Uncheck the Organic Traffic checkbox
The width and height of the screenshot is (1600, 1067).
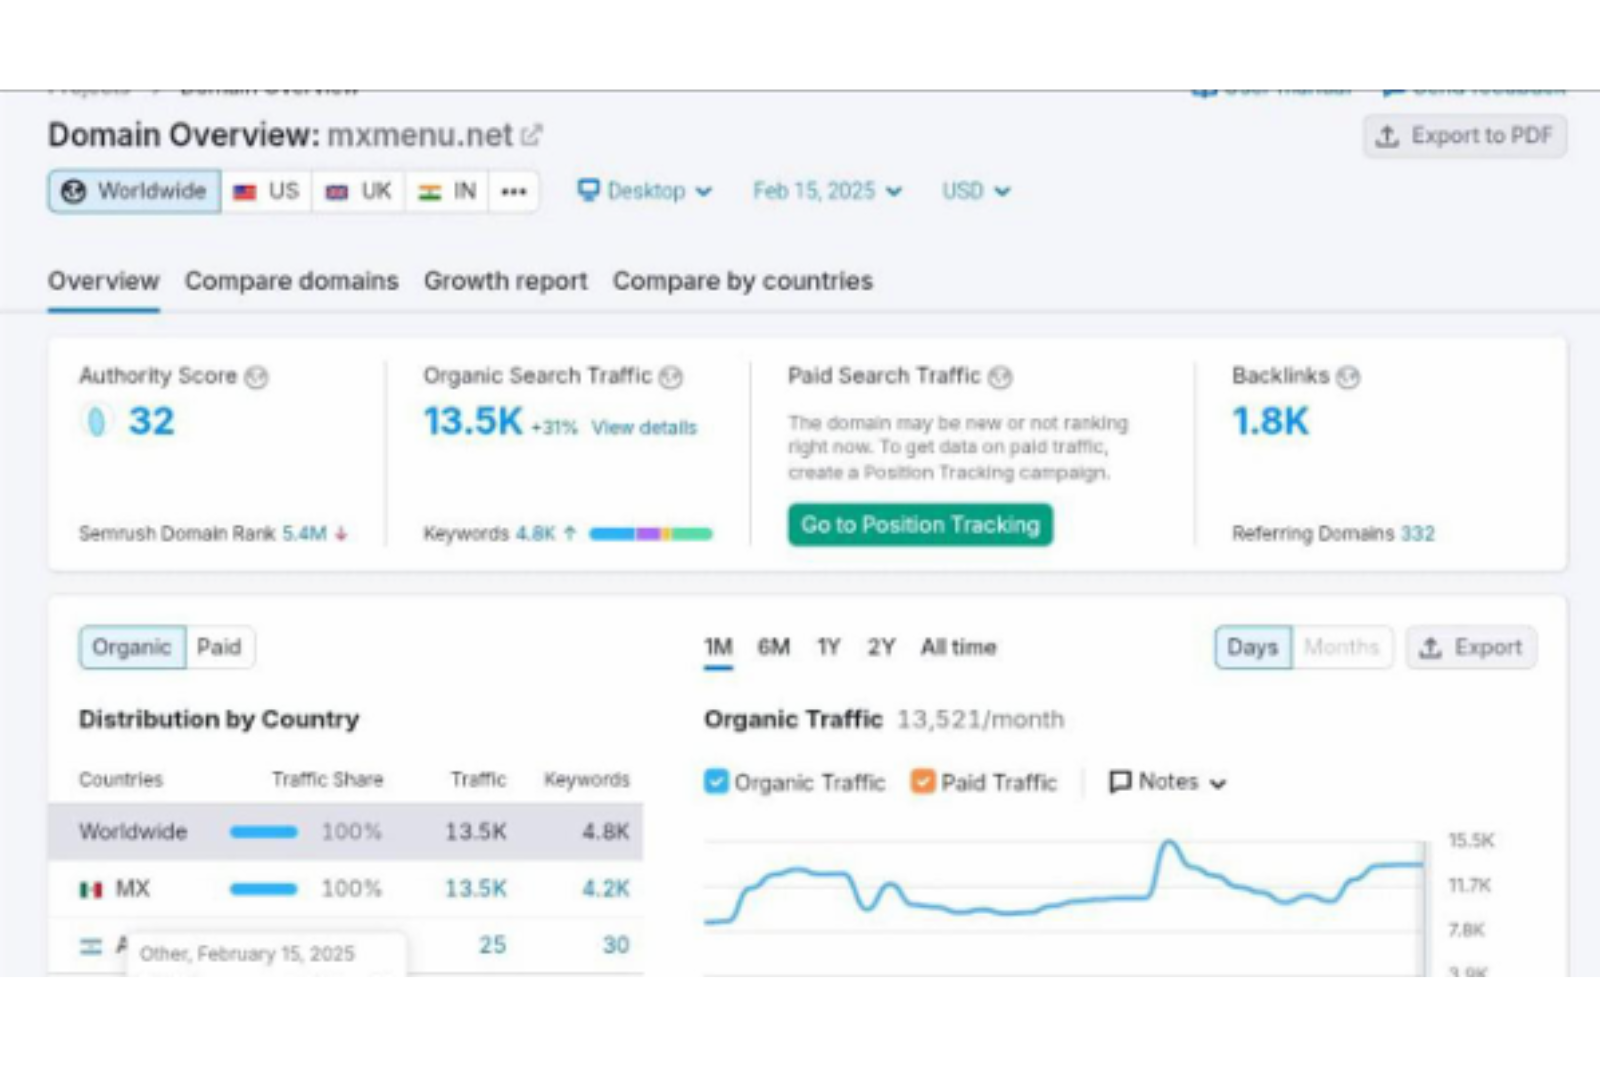click(716, 781)
